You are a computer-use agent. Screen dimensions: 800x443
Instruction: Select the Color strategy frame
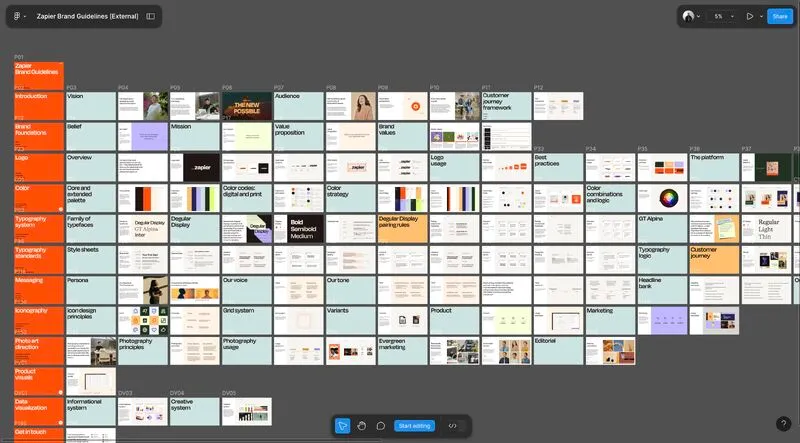351,198
